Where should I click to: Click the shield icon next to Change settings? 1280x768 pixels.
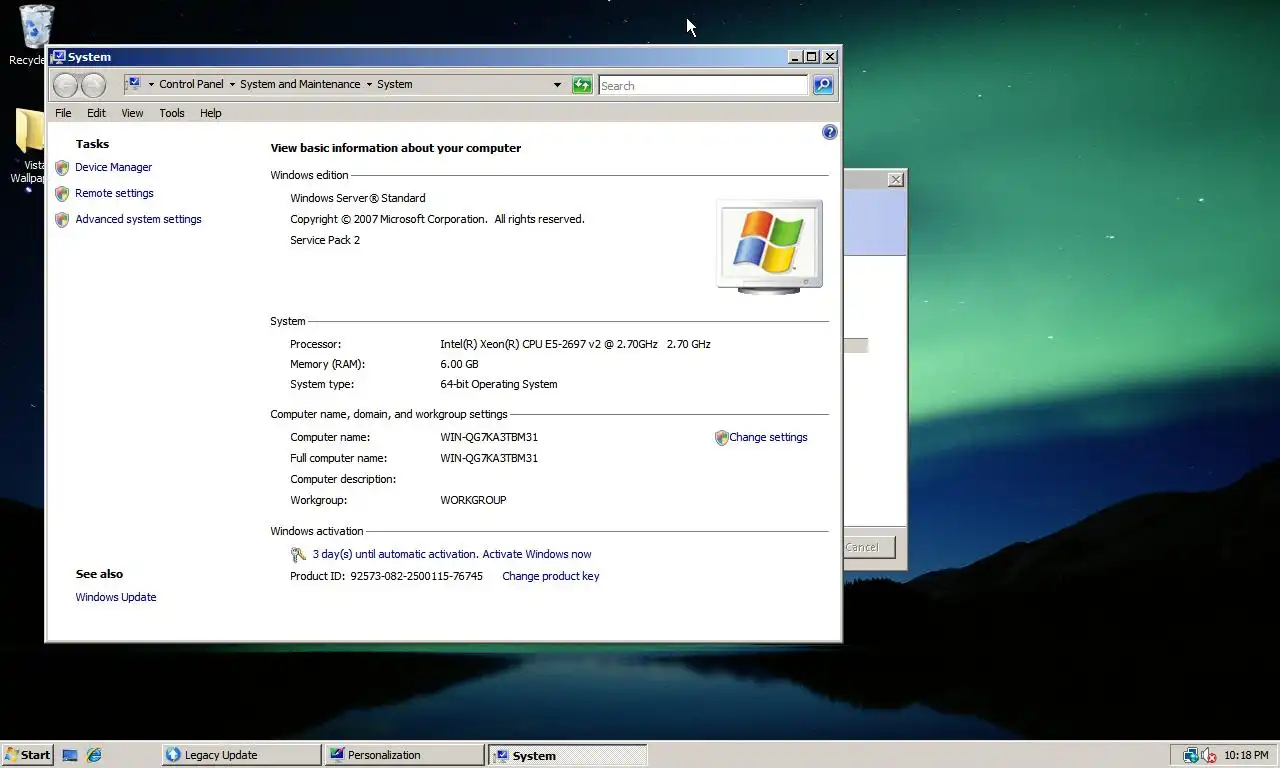(721, 438)
